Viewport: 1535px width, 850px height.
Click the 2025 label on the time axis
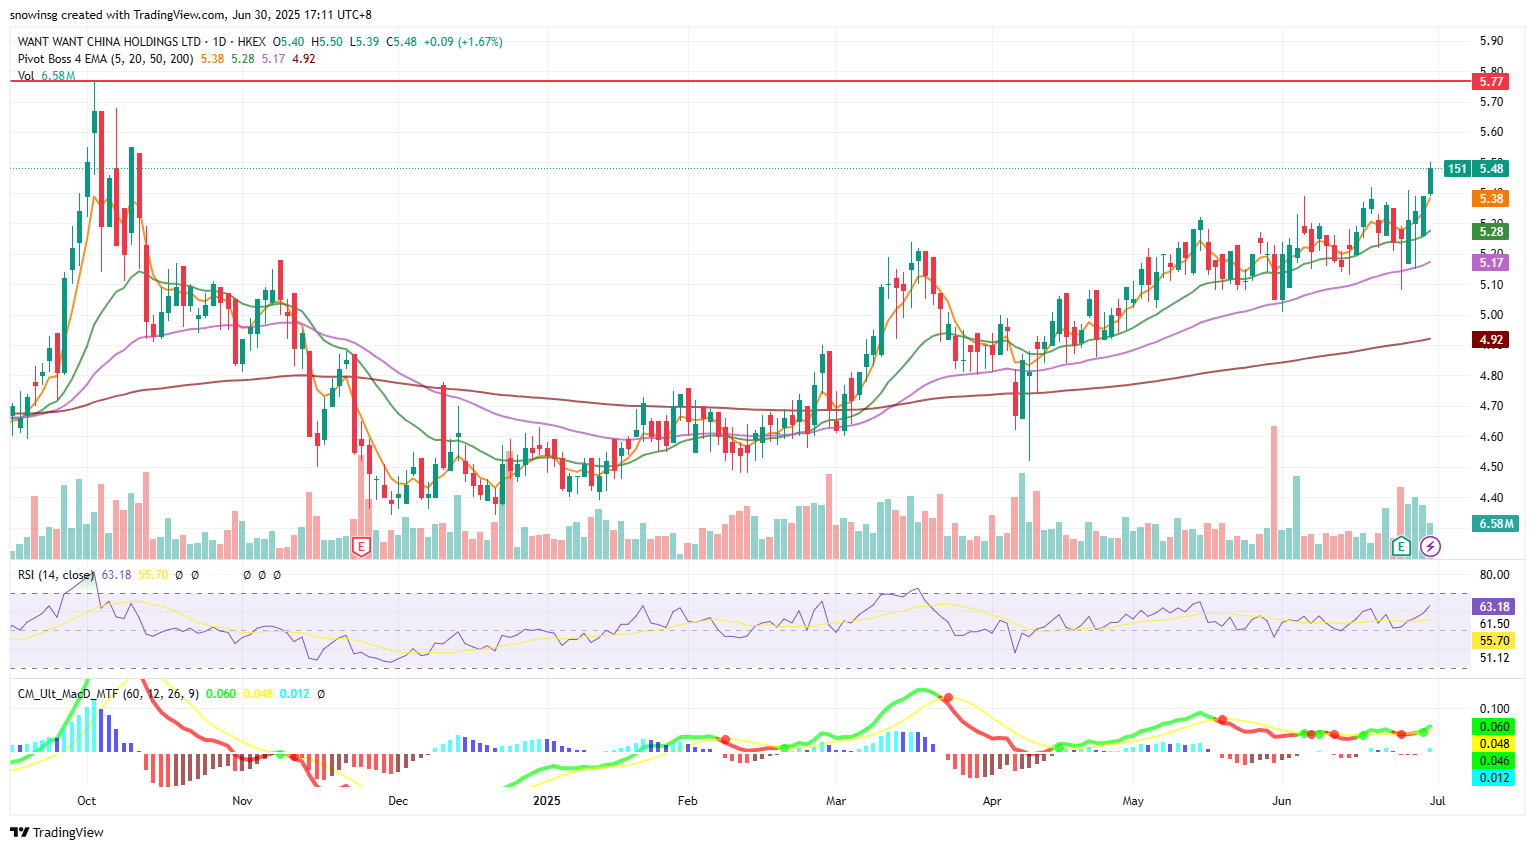(547, 801)
